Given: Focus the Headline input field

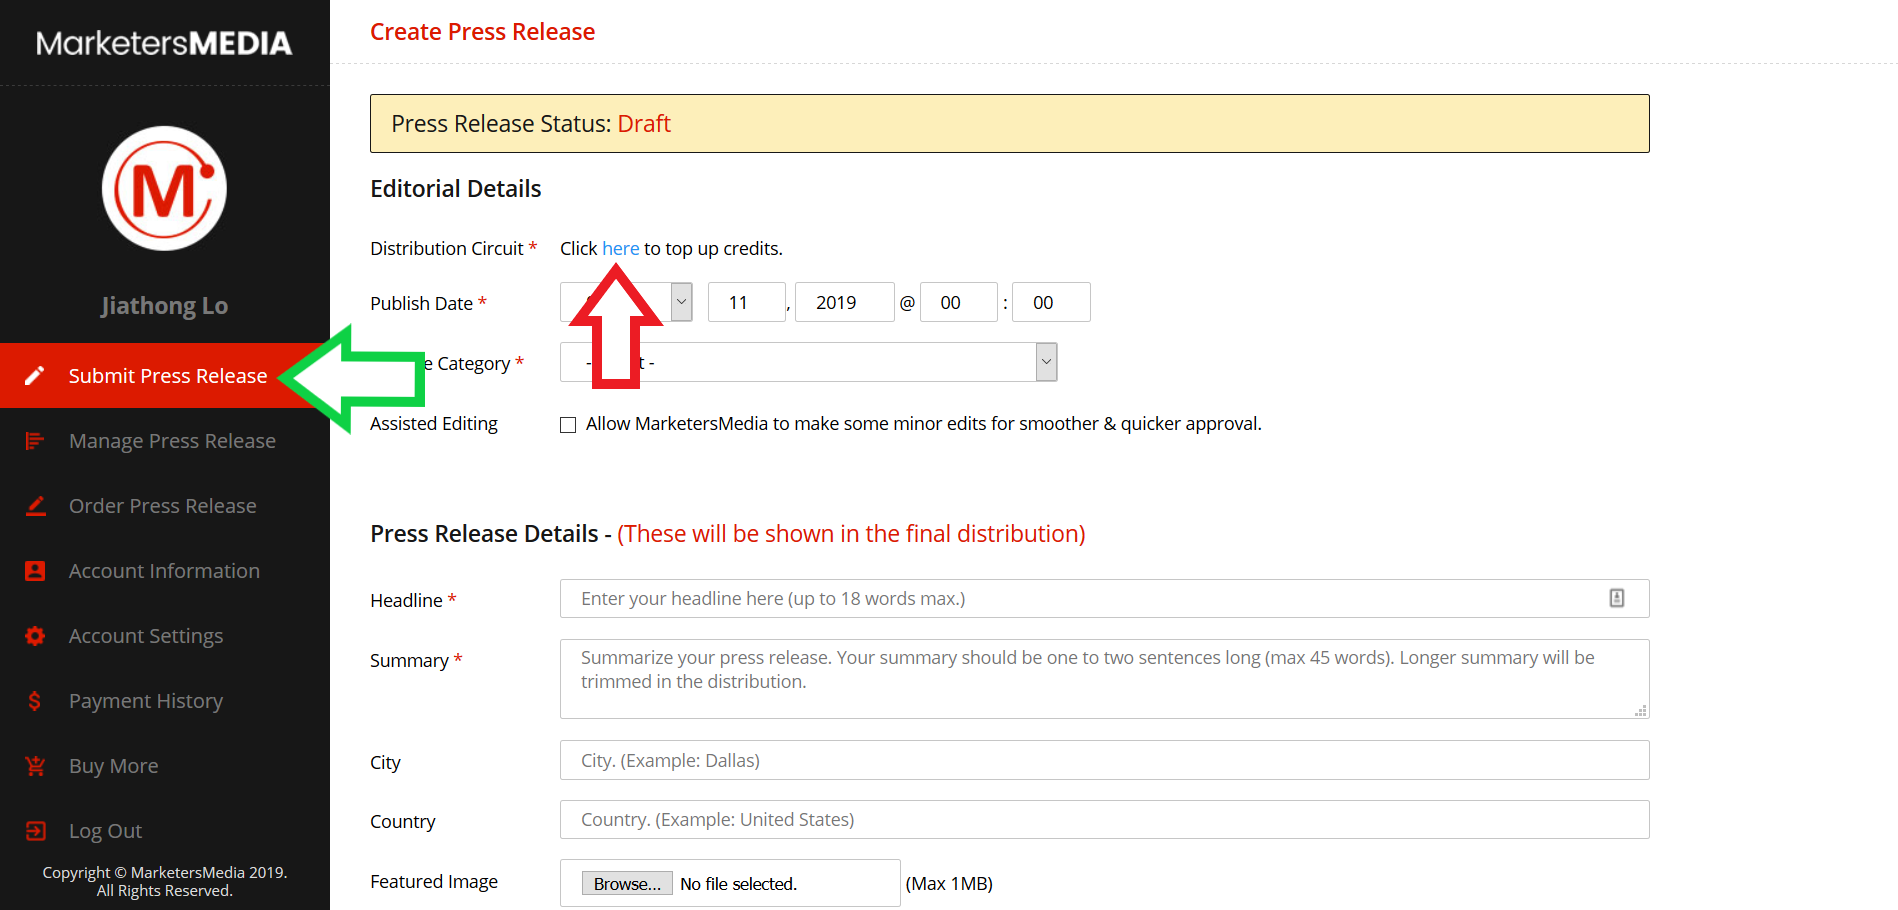Looking at the screenshot, I should [1105, 598].
